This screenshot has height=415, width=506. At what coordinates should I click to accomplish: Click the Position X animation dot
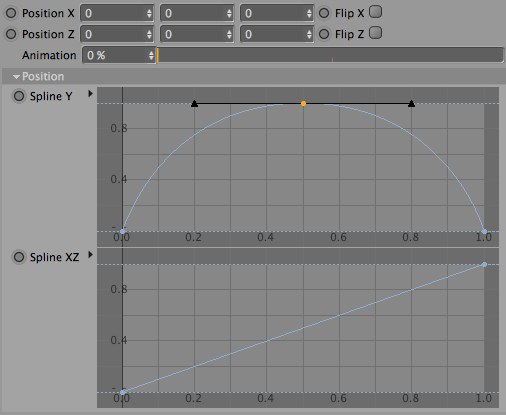click(x=11, y=13)
